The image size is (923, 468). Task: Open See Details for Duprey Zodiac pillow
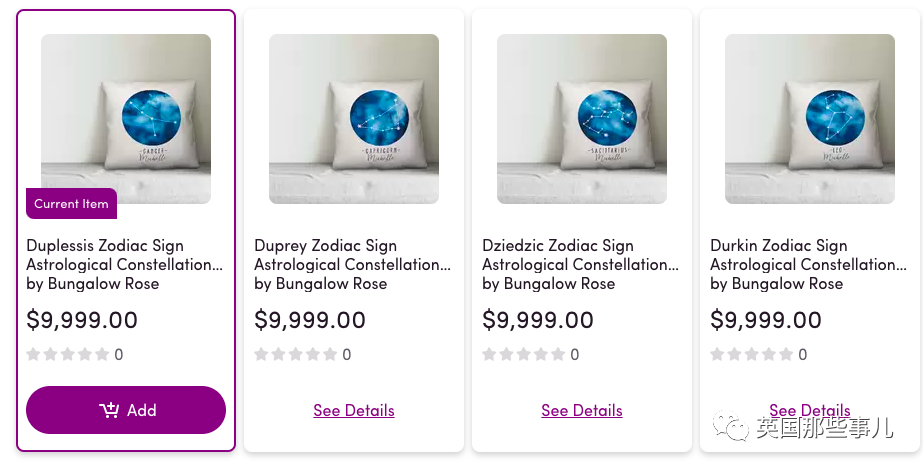[354, 410]
